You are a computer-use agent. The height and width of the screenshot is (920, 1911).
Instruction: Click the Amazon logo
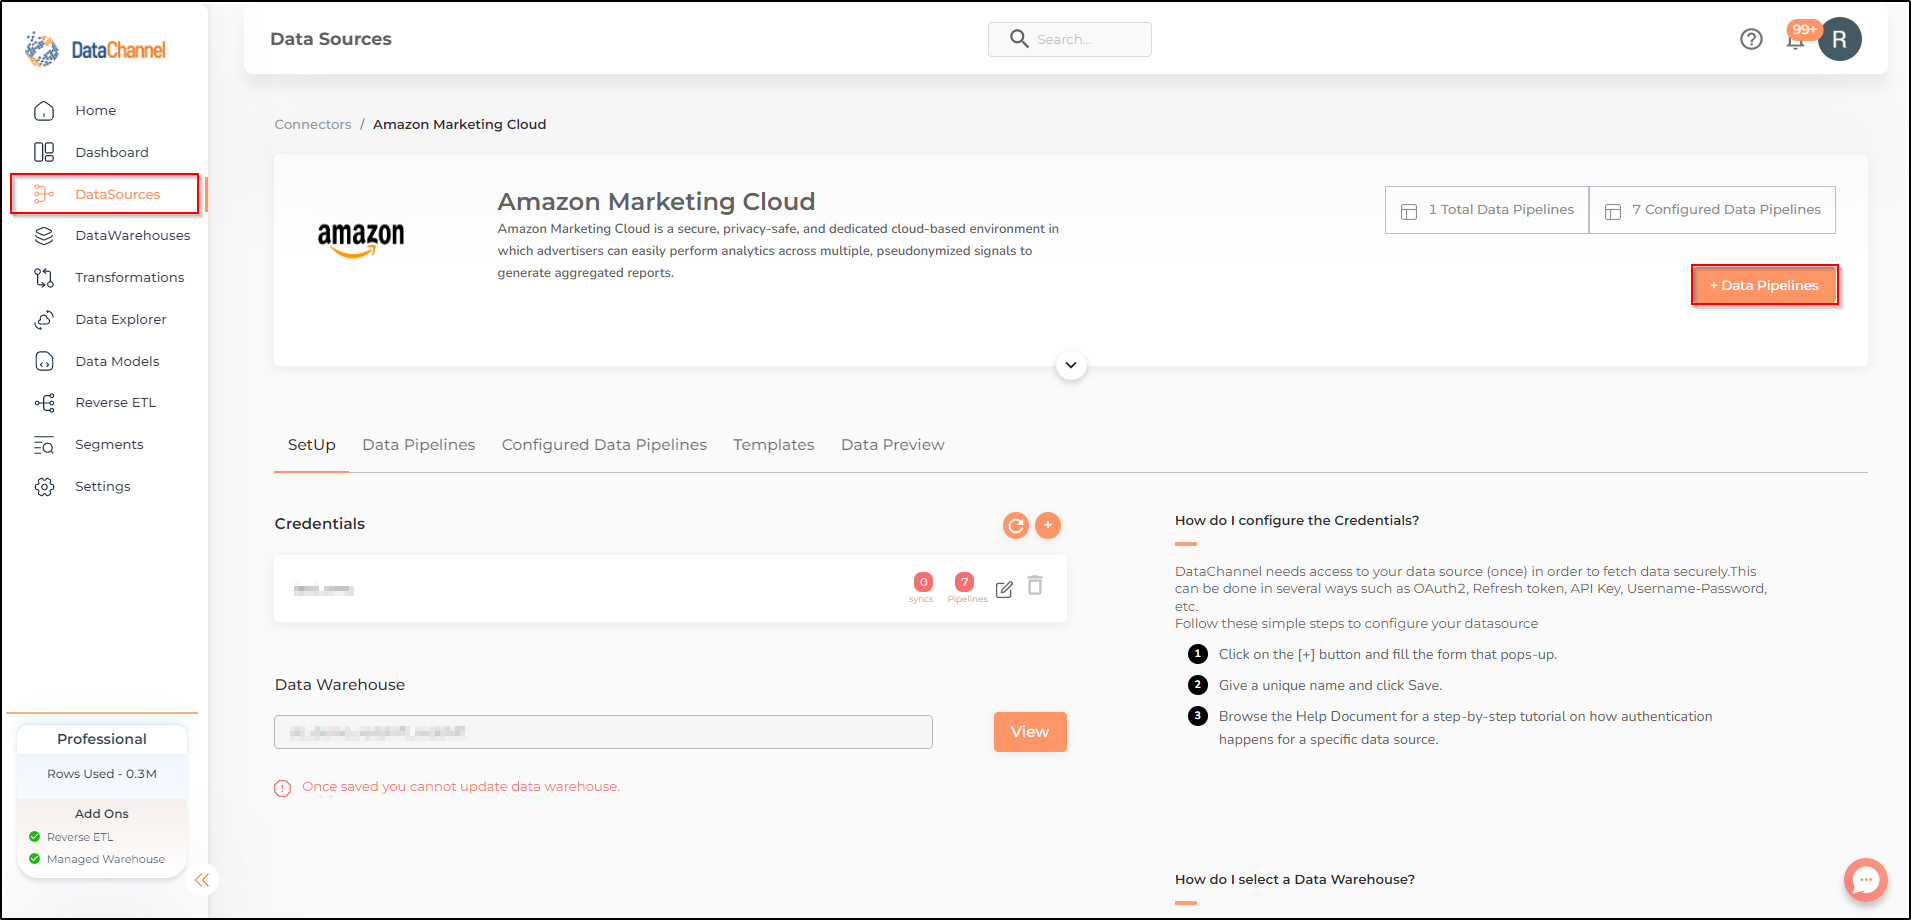361,240
